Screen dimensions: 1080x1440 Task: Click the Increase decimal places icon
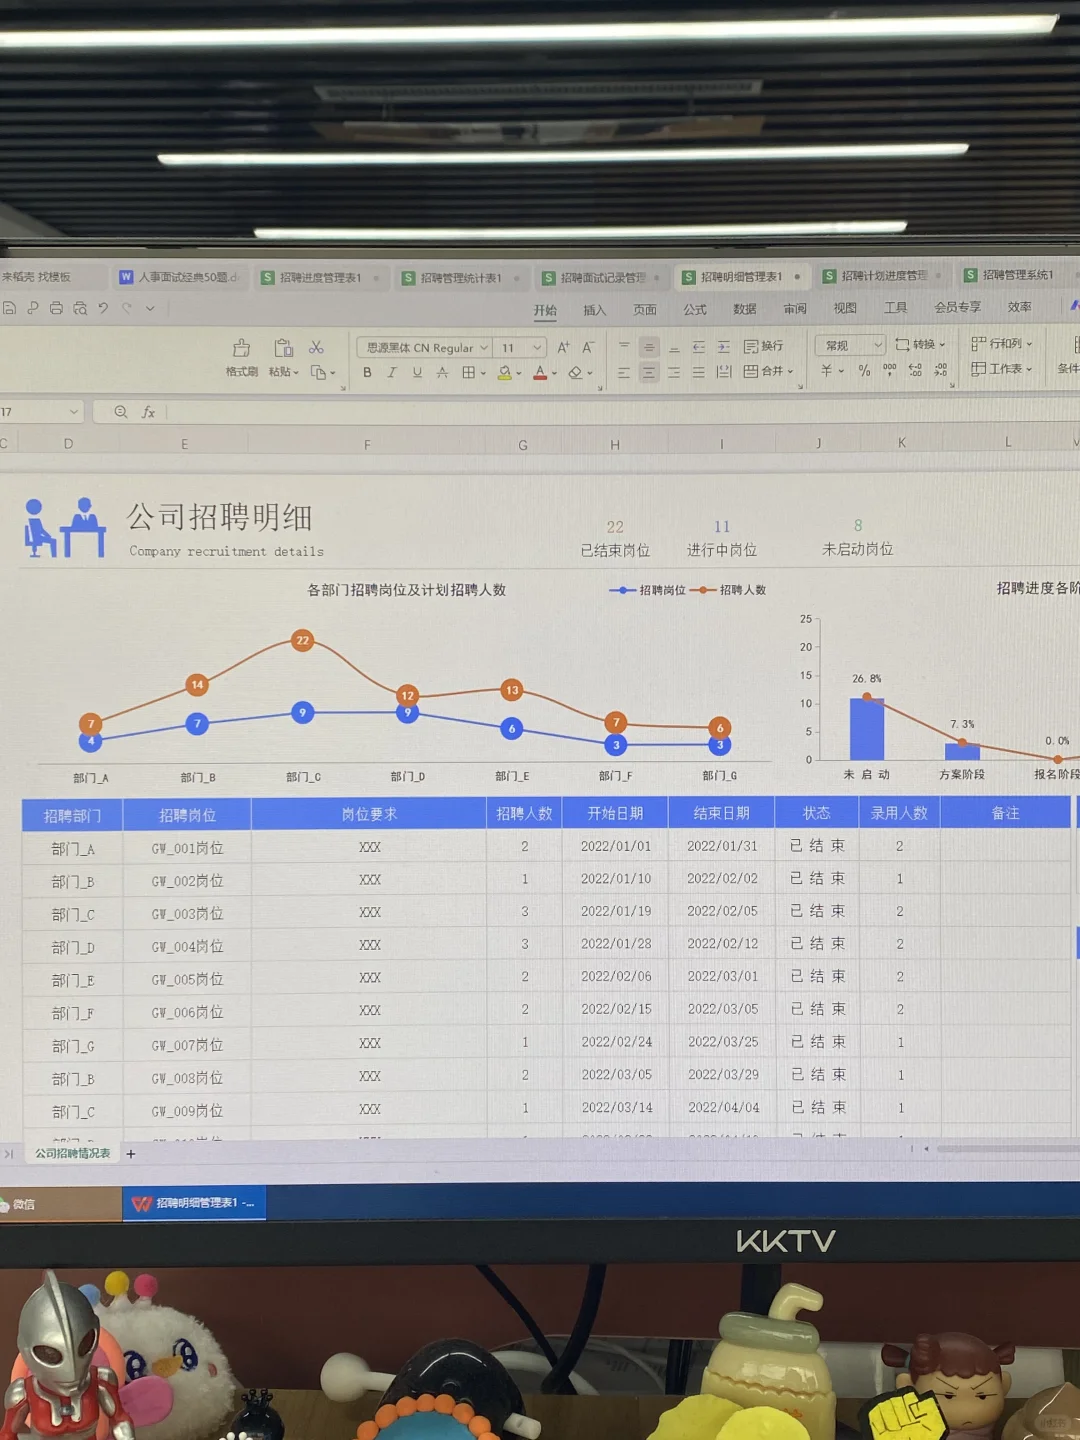[x=915, y=369]
